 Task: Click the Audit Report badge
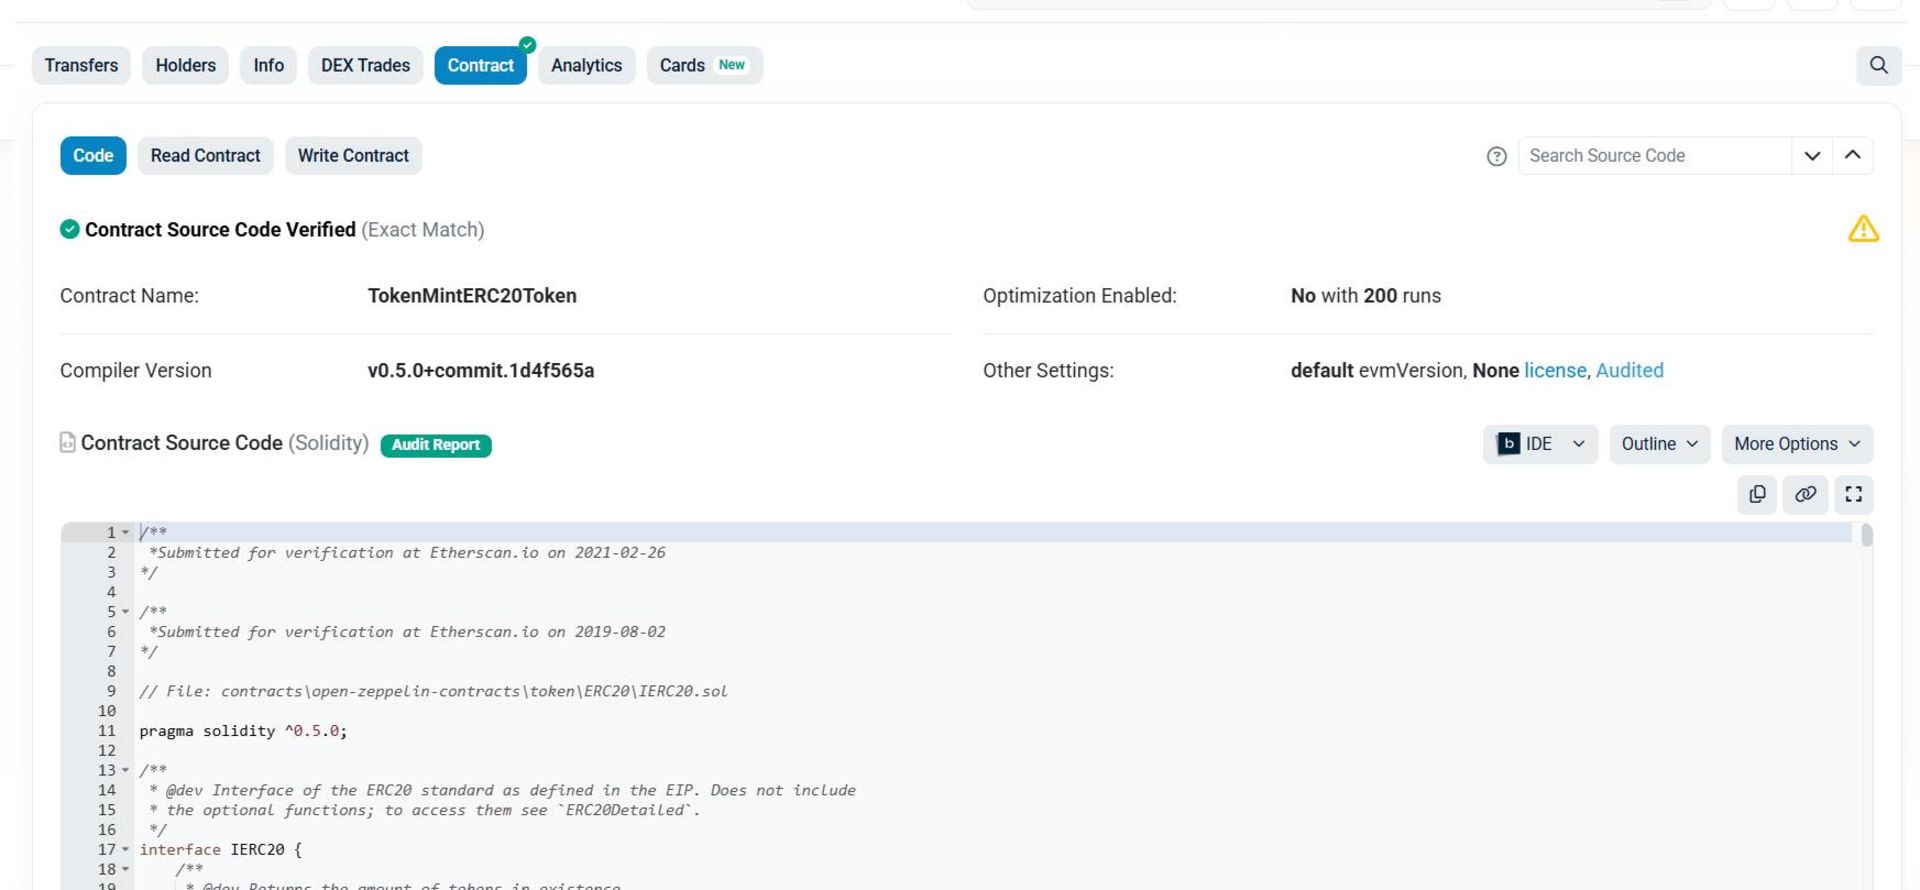coord(435,445)
